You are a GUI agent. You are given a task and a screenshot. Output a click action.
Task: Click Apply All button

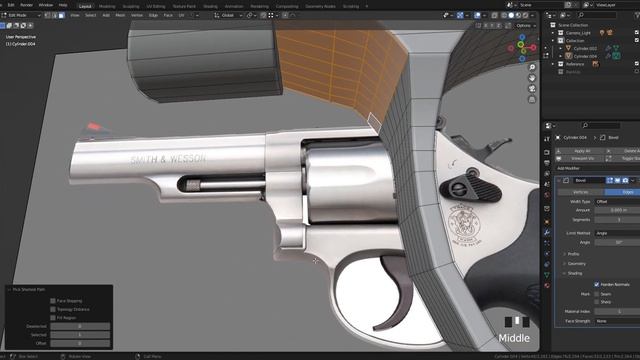point(580,151)
